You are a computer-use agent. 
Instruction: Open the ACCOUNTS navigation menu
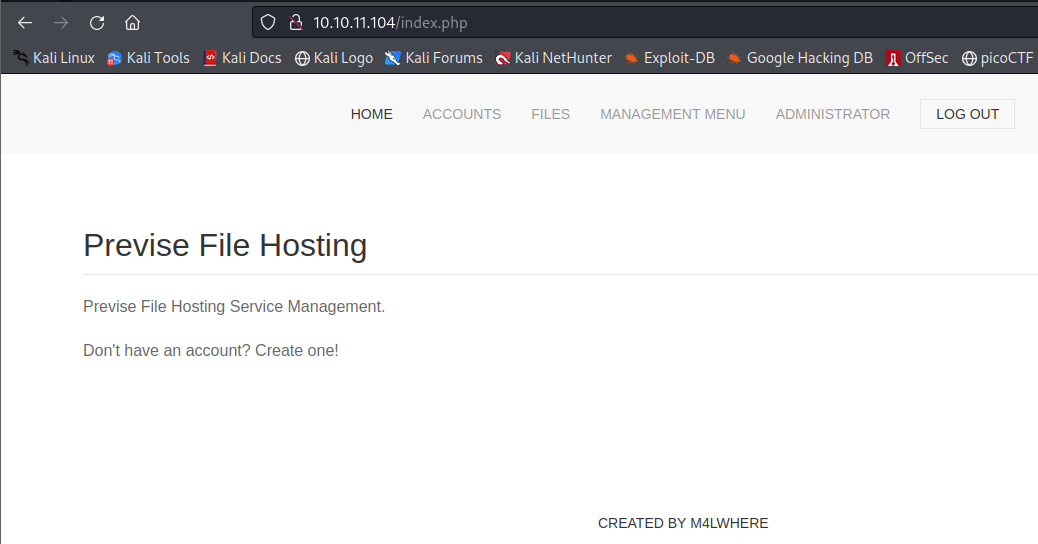click(462, 114)
